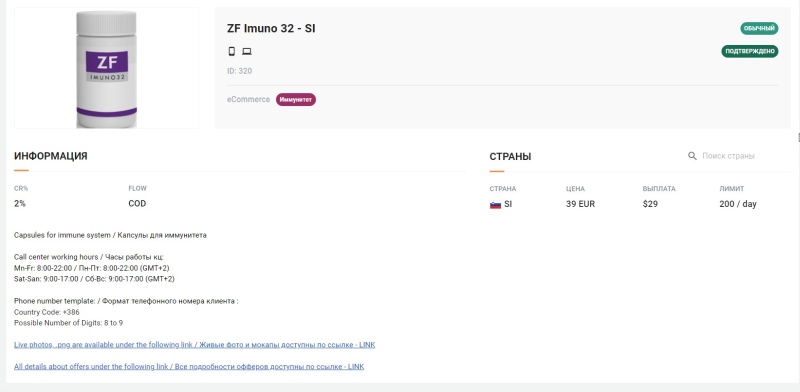
Task: Open the ZF Imuno32 product image
Action: (106, 68)
